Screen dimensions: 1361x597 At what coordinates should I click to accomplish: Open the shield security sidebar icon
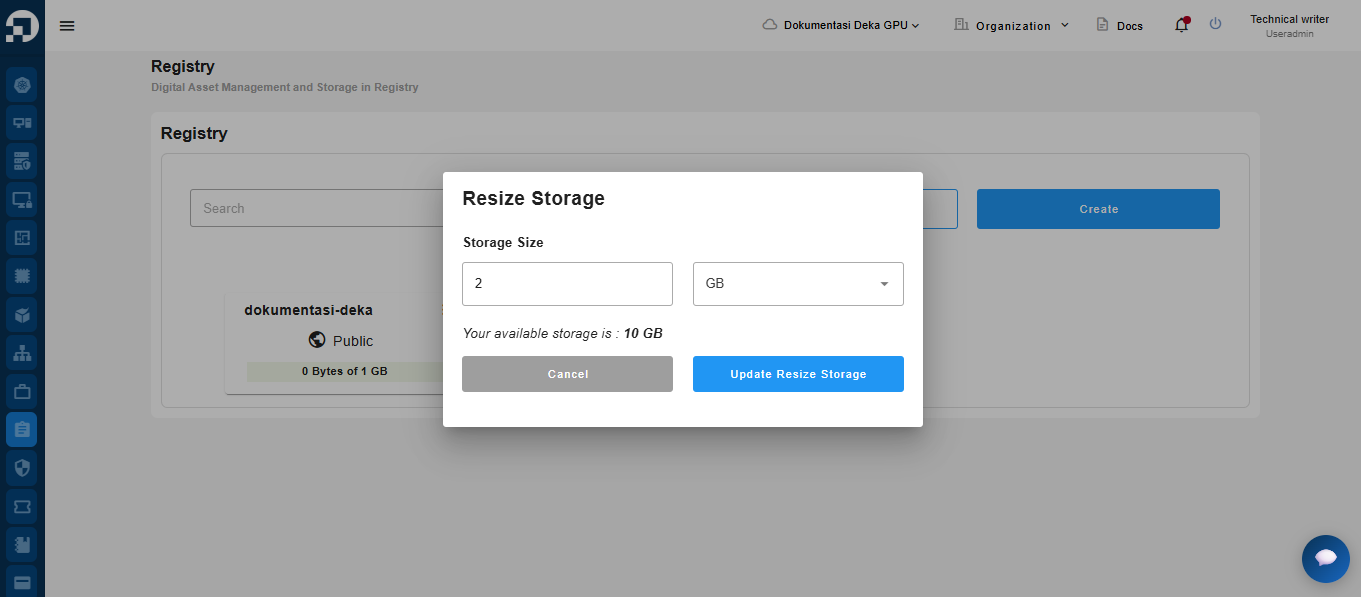coord(22,467)
